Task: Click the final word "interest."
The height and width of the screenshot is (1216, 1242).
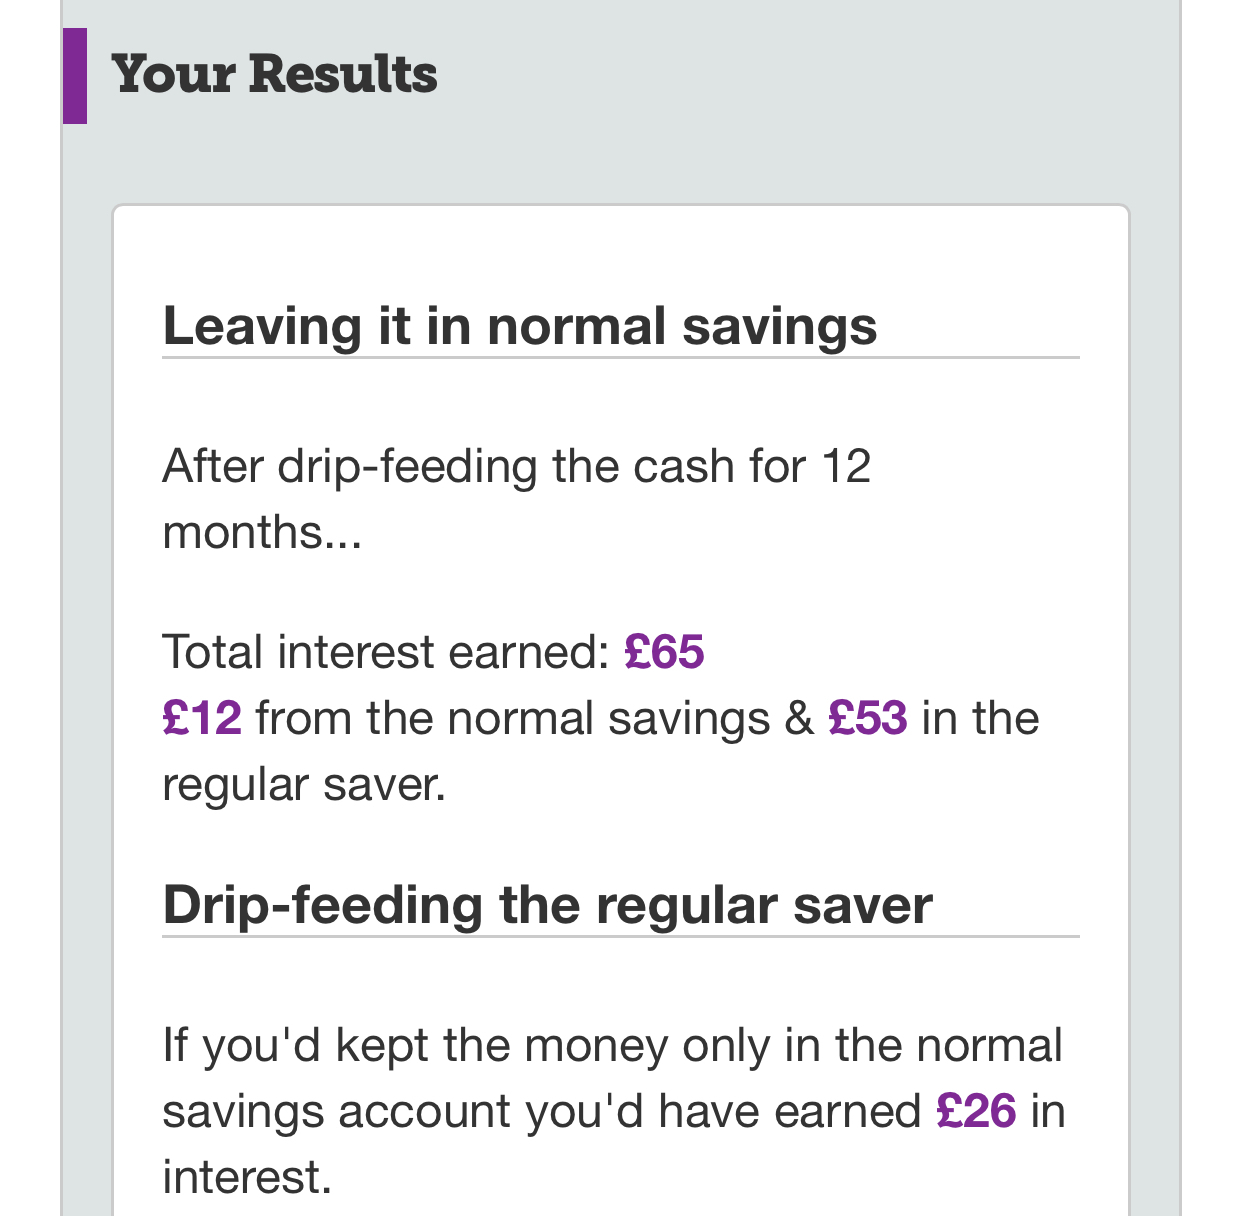Action: pyautogui.click(x=247, y=1177)
